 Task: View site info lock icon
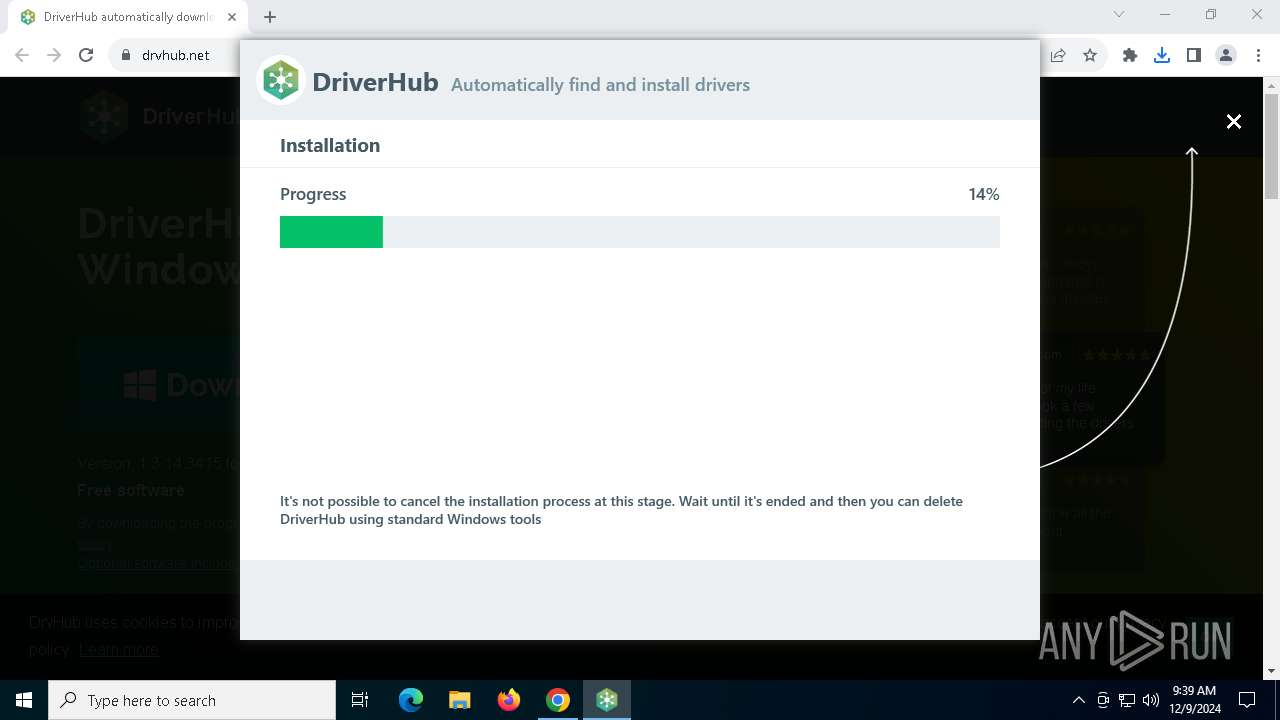126,55
